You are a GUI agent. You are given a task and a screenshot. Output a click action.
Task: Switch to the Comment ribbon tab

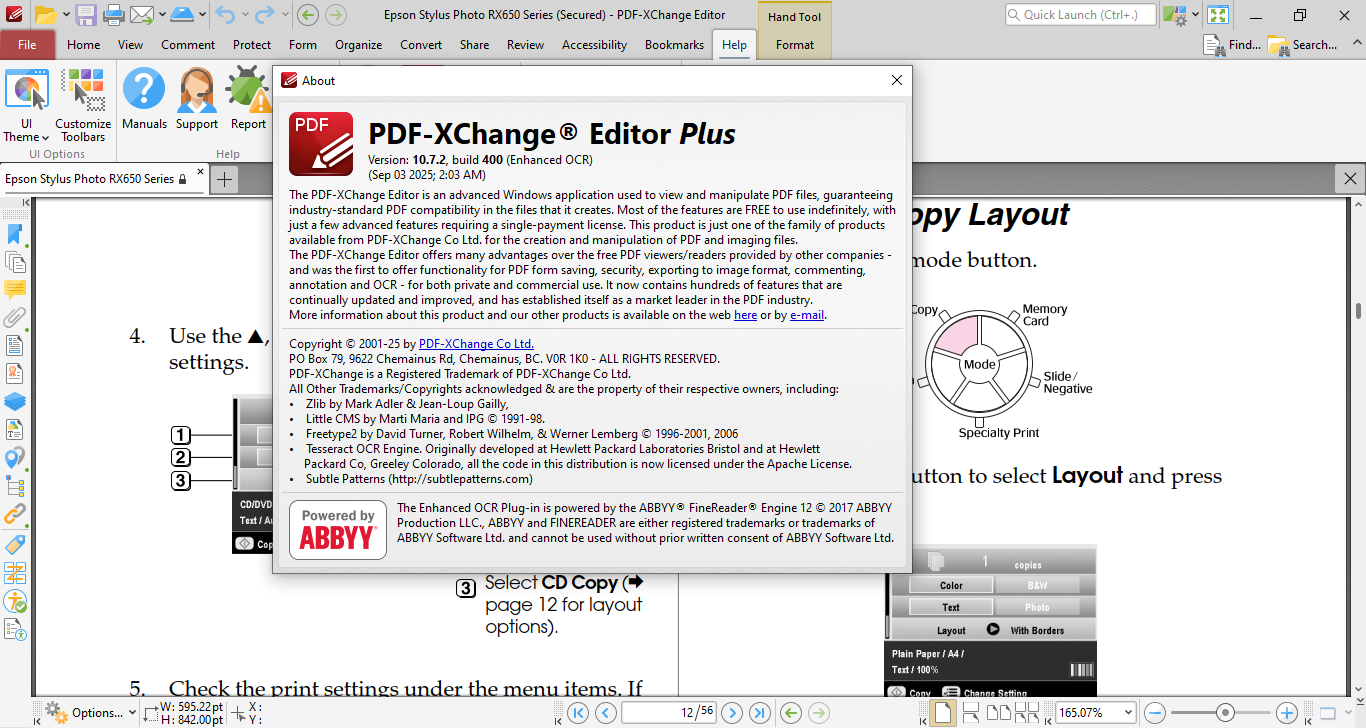click(188, 44)
